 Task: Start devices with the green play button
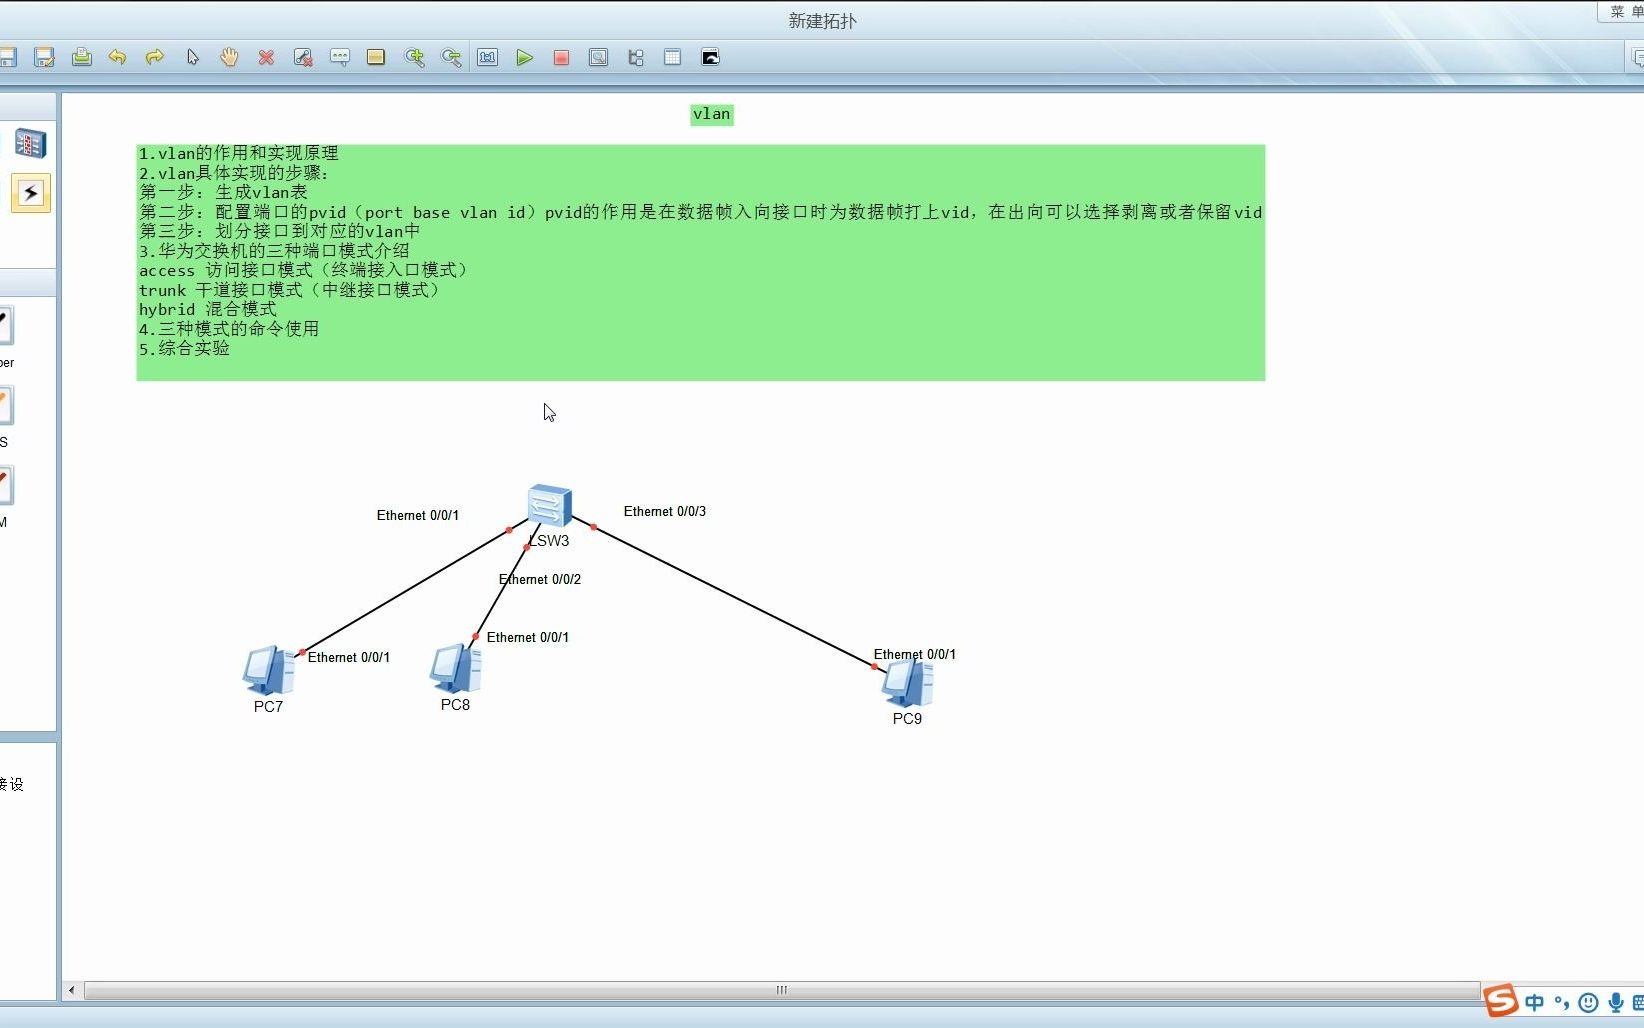[524, 57]
